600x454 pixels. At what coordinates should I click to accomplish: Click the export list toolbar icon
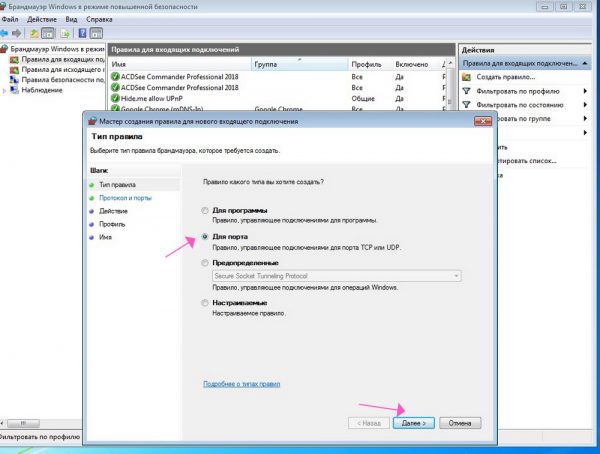pos(65,34)
